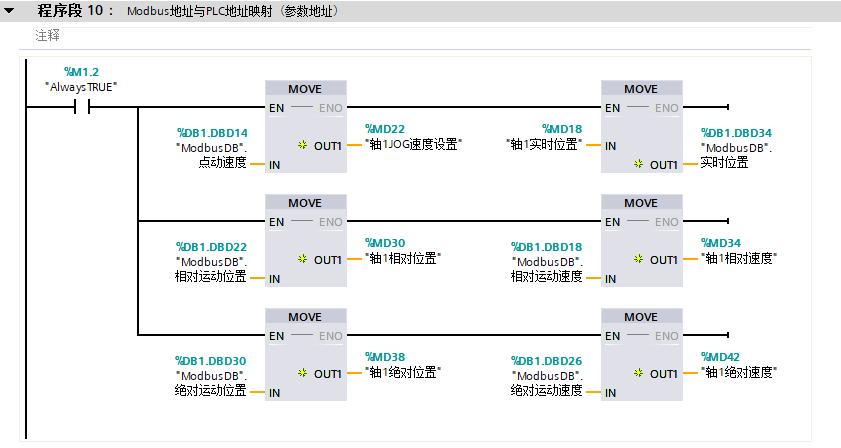Click the "轴1绝对速度" tag name
The height and width of the screenshot is (448, 841).
pos(741,372)
